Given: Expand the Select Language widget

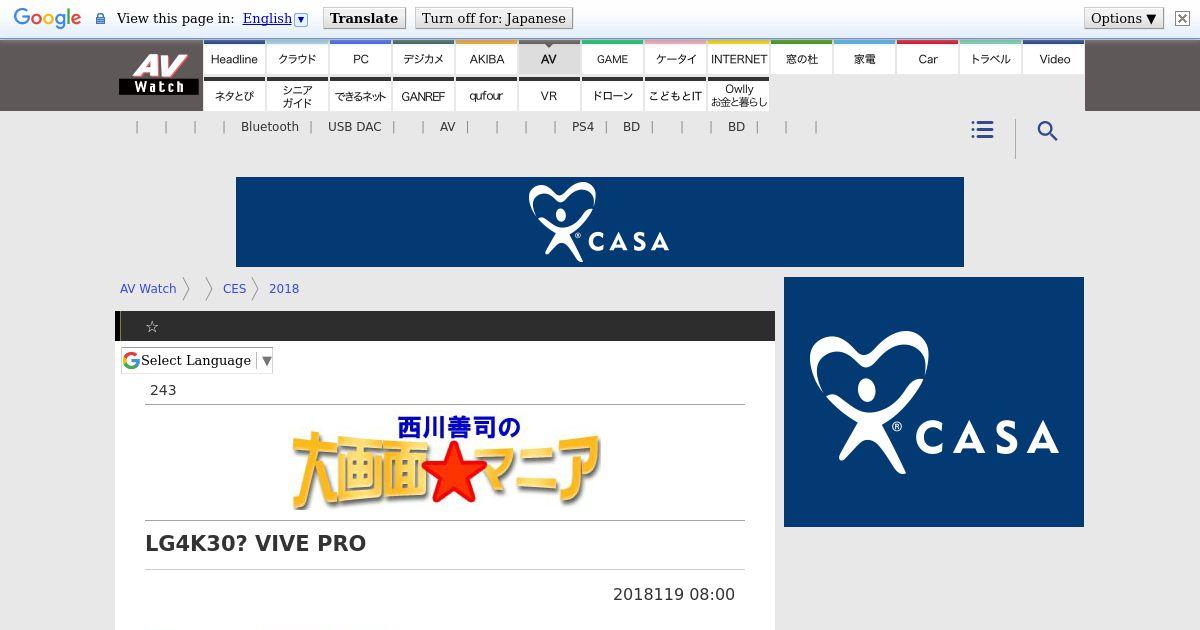Looking at the screenshot, I should (x=197, y=360).
